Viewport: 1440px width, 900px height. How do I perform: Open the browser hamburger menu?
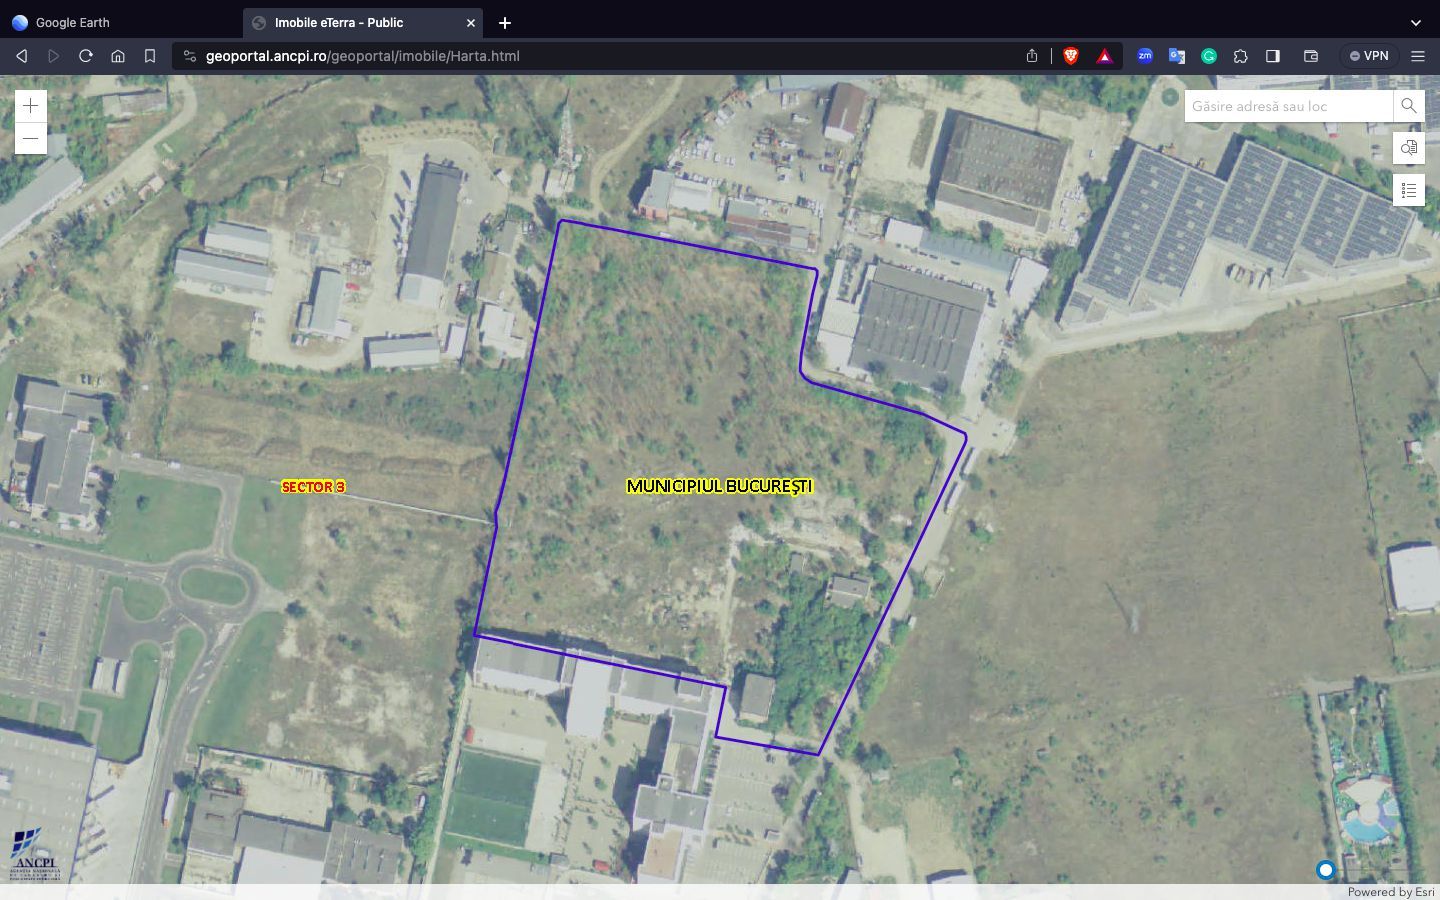(x=1417, y=56)
